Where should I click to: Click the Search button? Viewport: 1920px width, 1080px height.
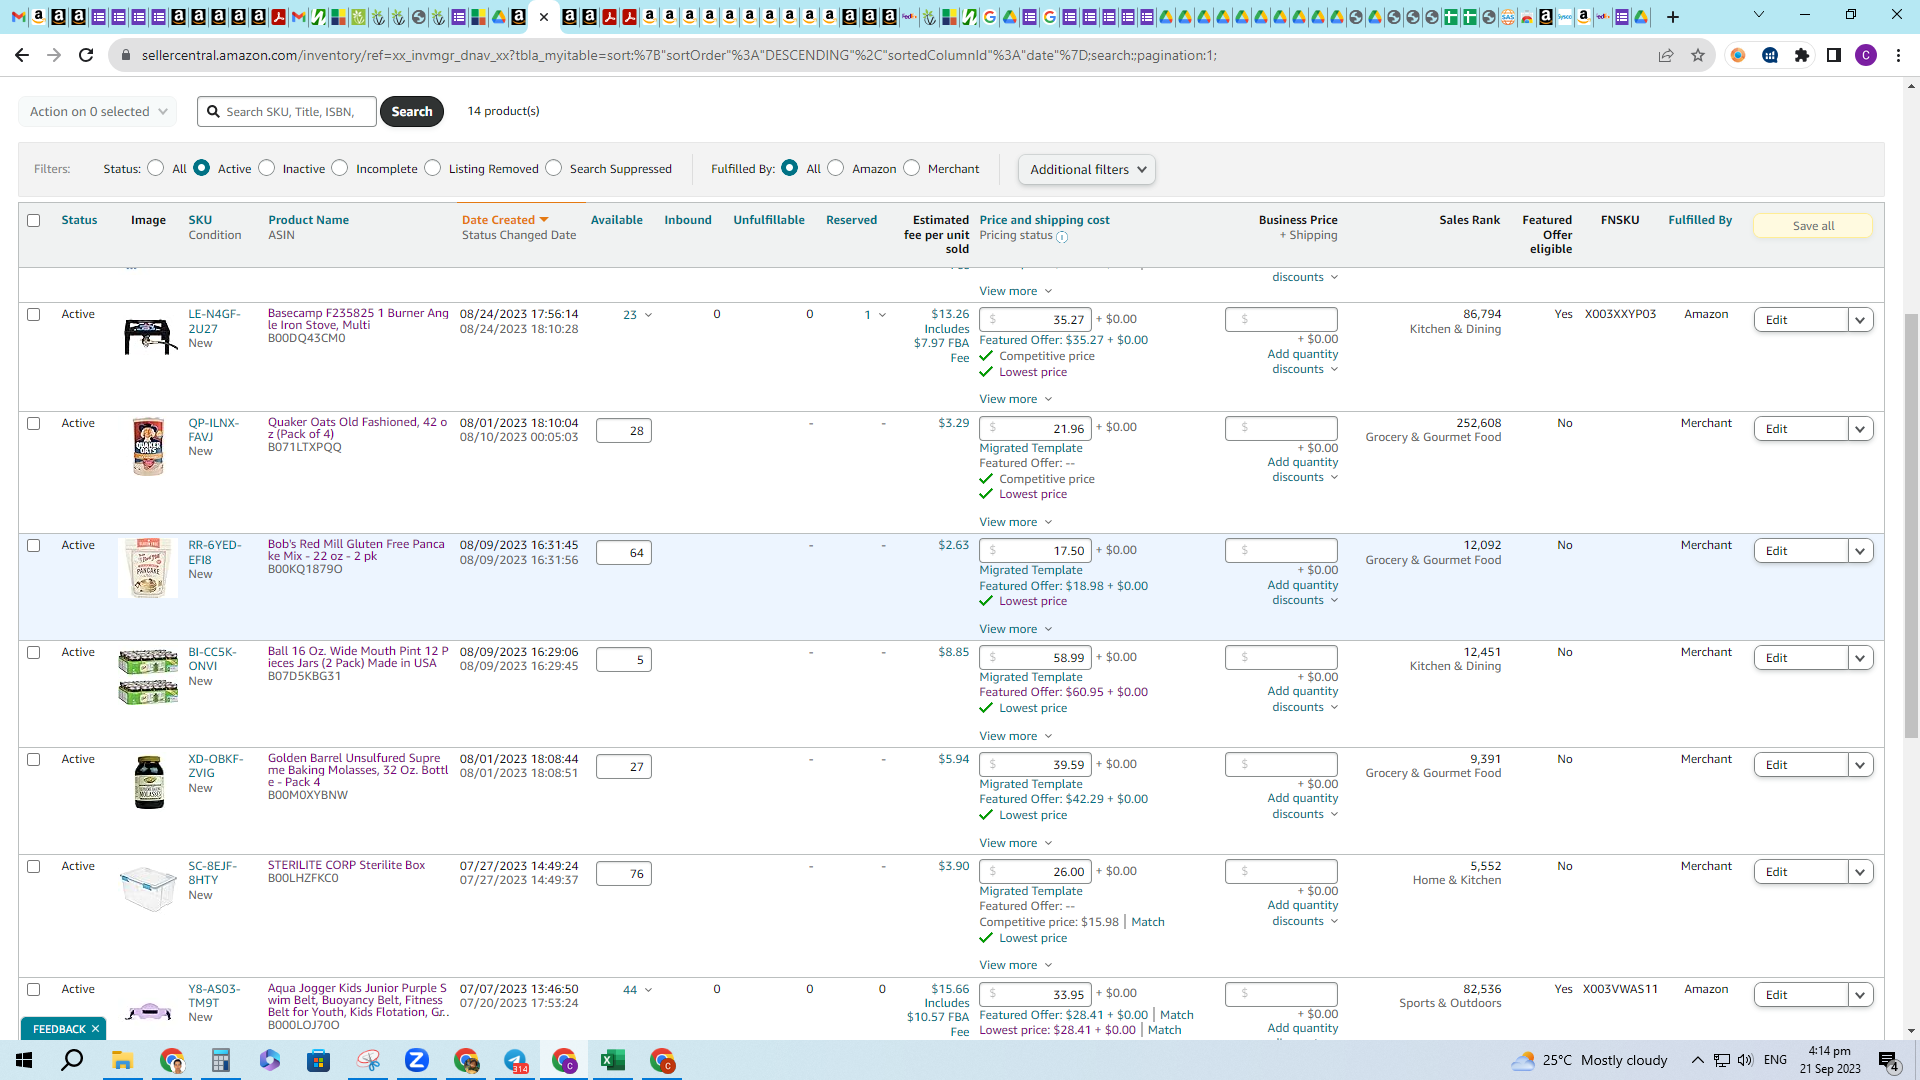click(412, 112)
